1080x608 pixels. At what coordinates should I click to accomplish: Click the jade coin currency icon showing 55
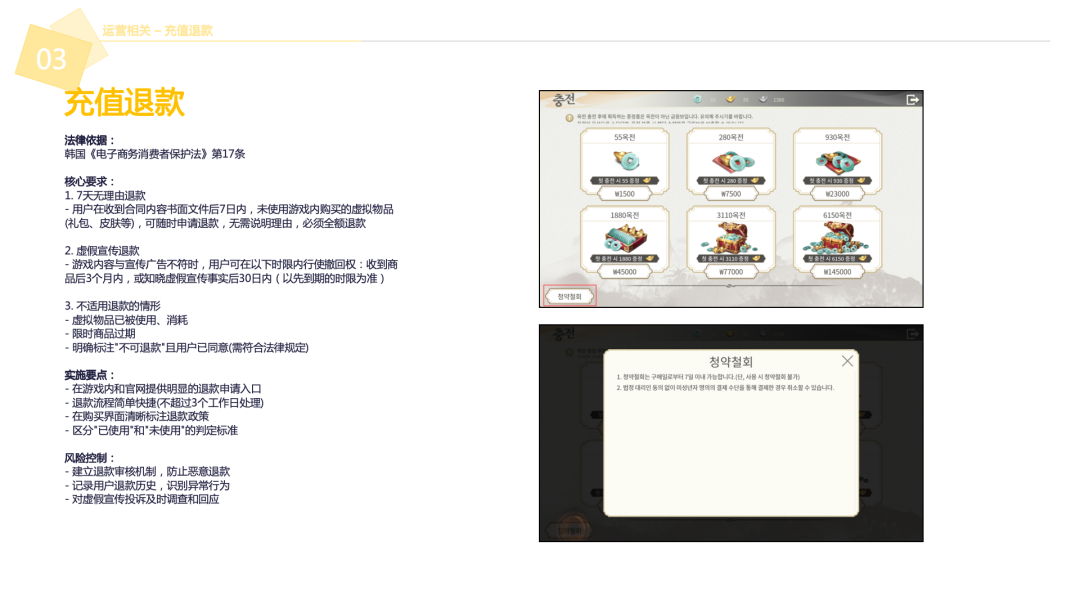coord(699,100)
